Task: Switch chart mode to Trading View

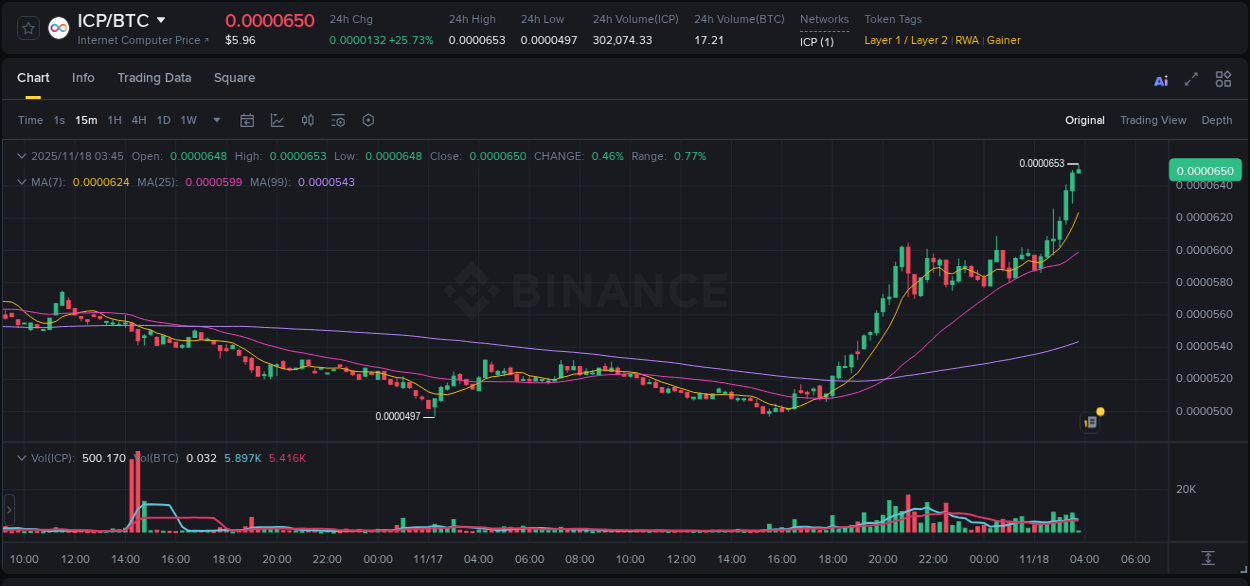Action: tap(1153, 120)
